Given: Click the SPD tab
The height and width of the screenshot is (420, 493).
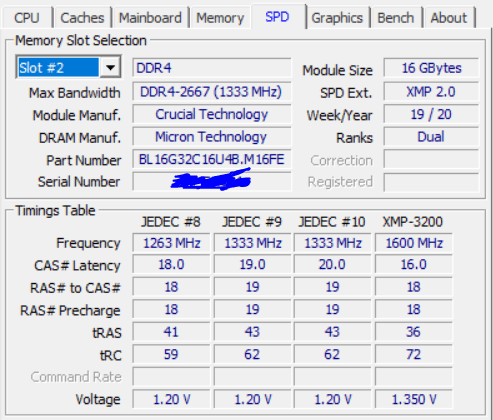Looking at the screenshot, I should [278, 16].
